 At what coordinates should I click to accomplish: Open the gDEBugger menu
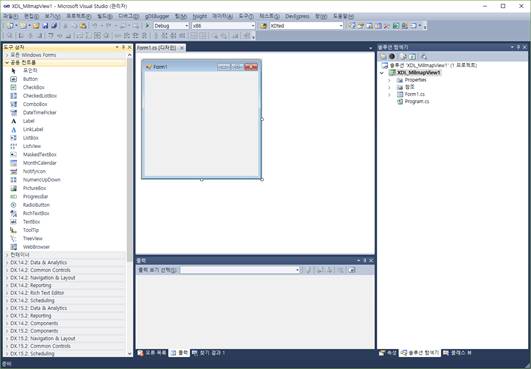pos(157,16)
